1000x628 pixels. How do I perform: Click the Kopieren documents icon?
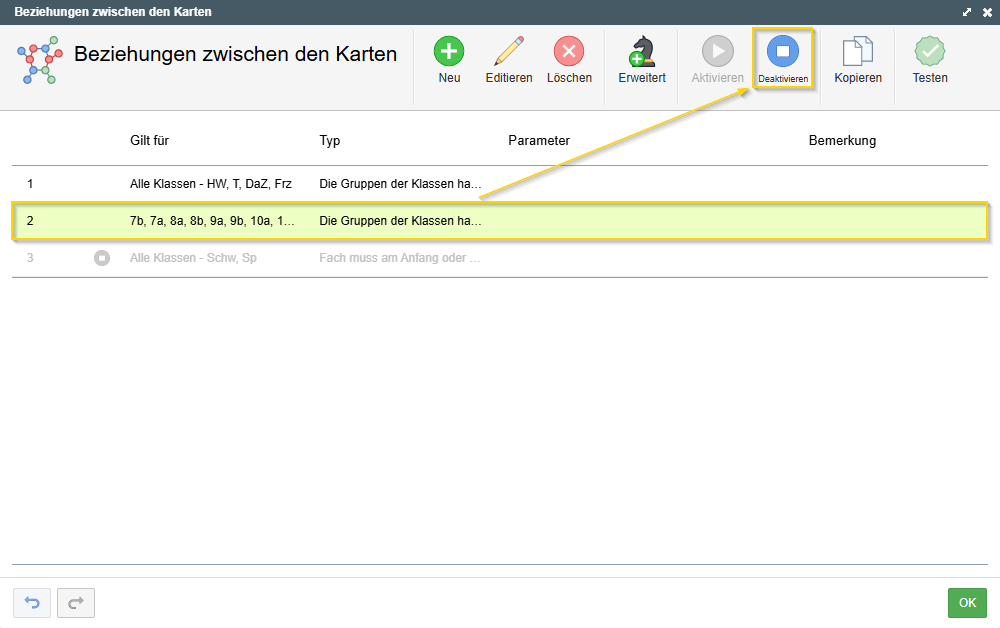(x=858, y=52)
